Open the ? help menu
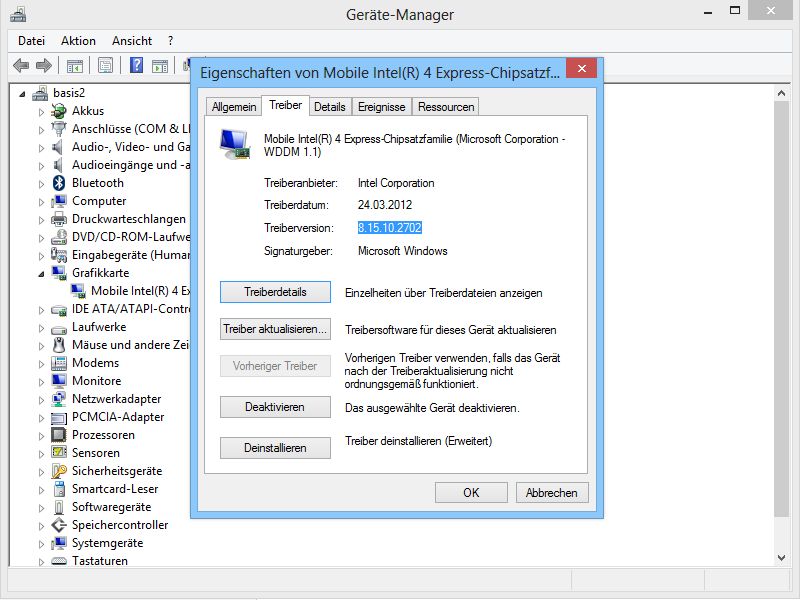This screenshot has width=800, height=600. tap(170, 41)
